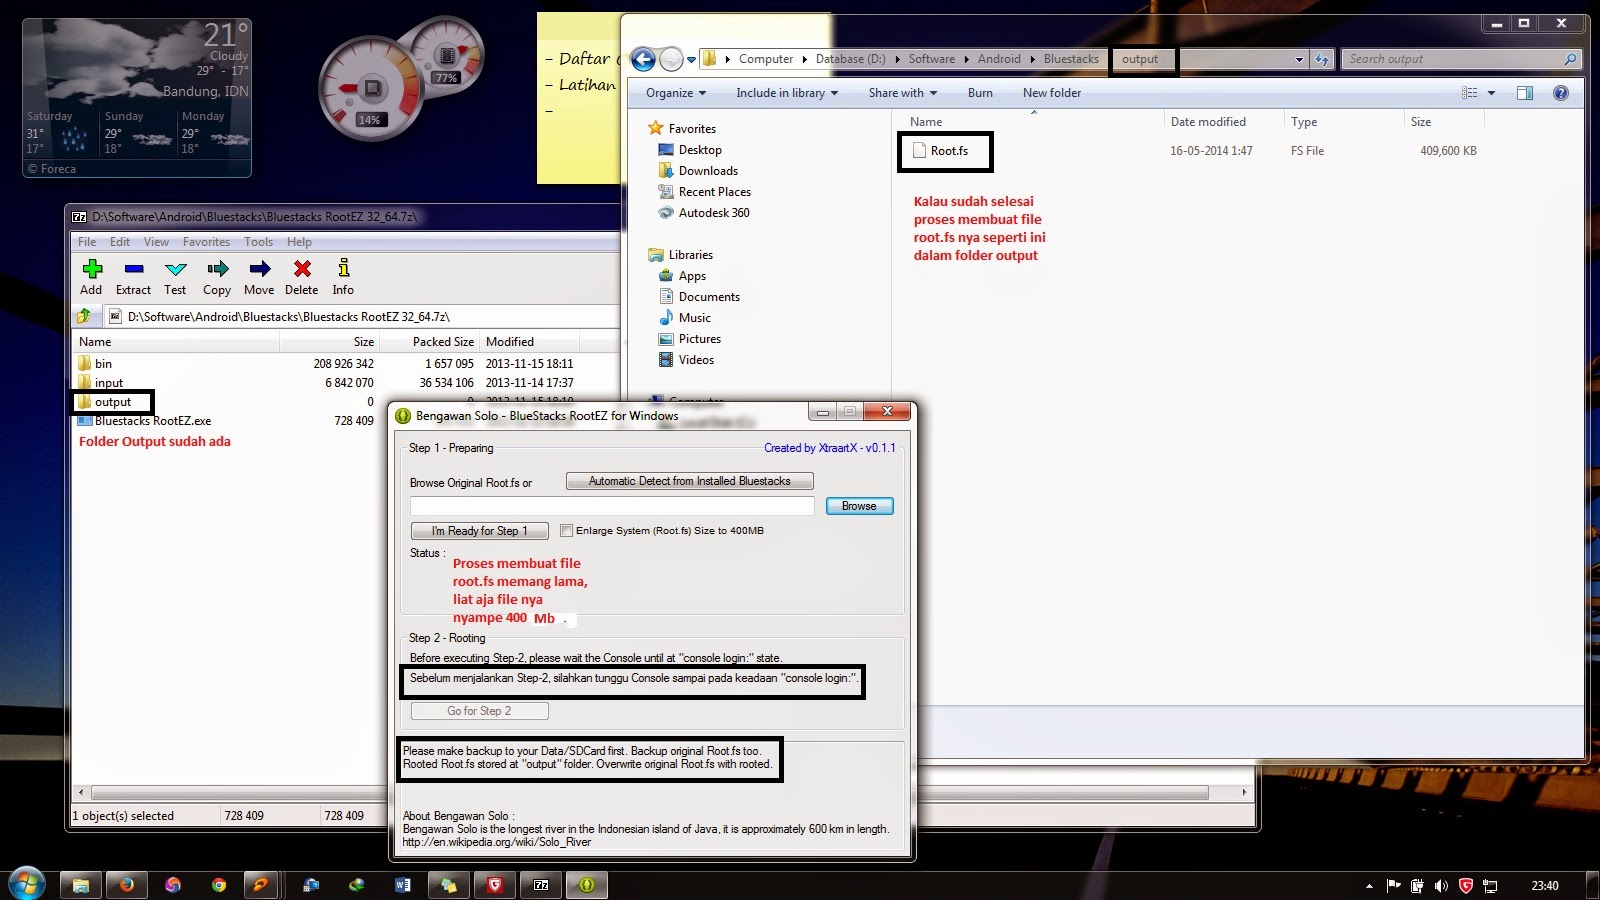Open Explorer's Help question-mark icon
Viewport: 1600px width, 900px height.
point(1560,93)
